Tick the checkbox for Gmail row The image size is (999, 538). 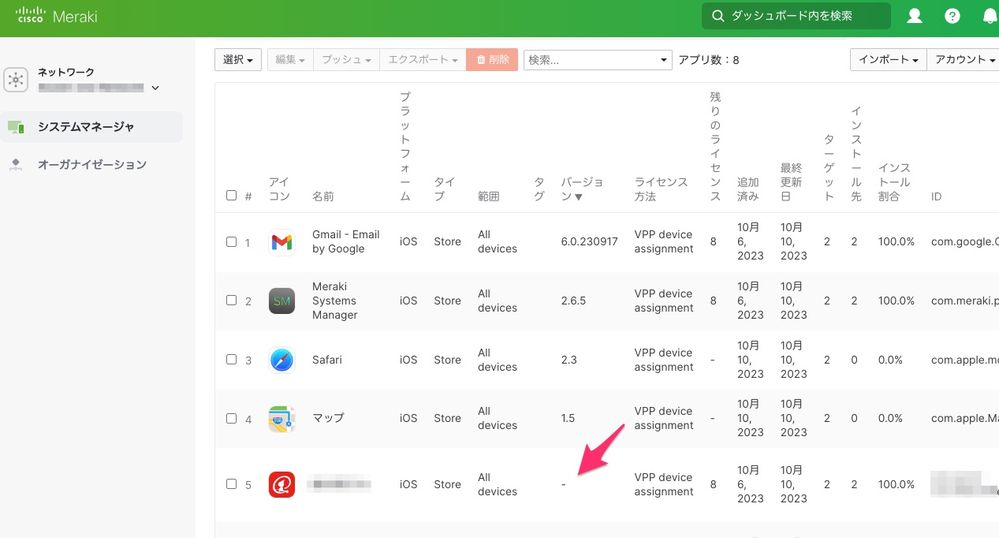231,242
